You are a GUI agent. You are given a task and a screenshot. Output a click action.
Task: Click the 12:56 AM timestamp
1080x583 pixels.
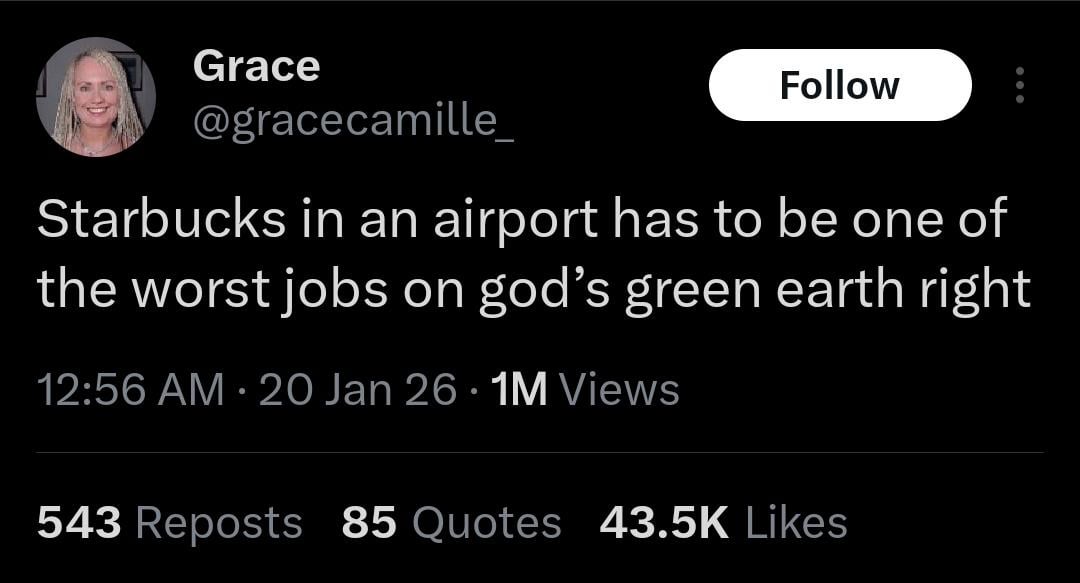130,389
